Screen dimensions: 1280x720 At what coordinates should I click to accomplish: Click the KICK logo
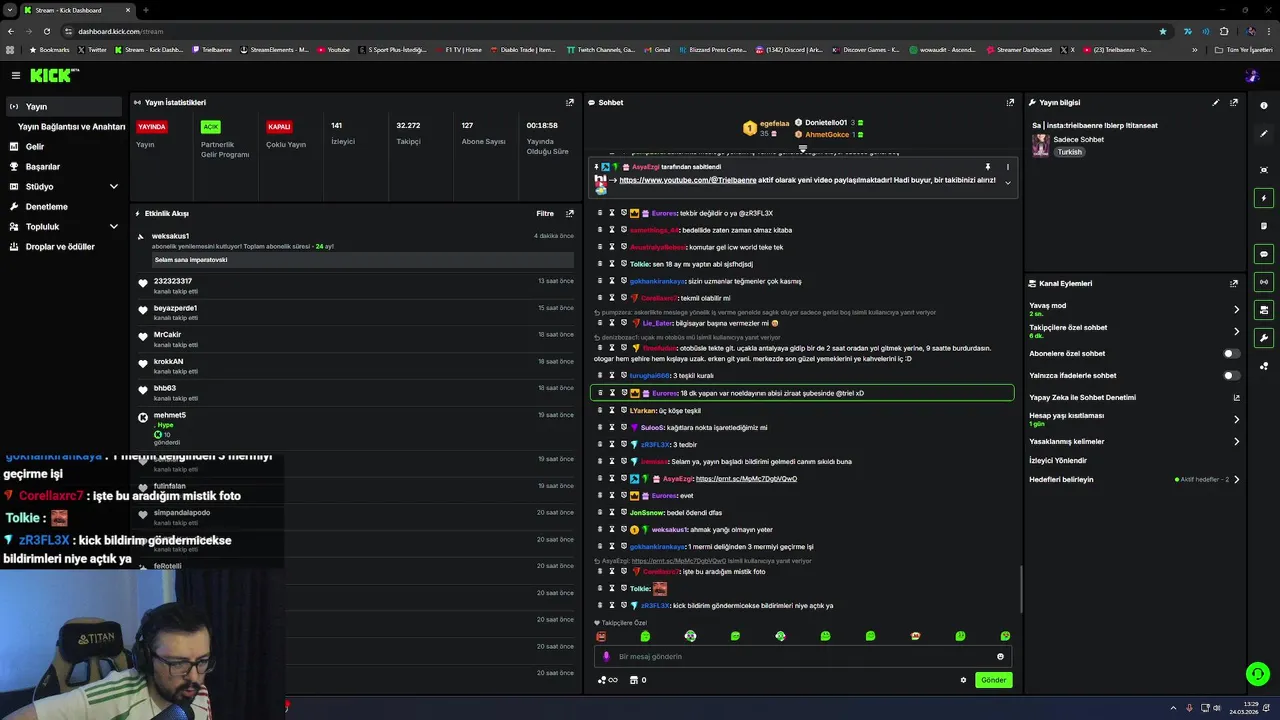coord(52,75)
